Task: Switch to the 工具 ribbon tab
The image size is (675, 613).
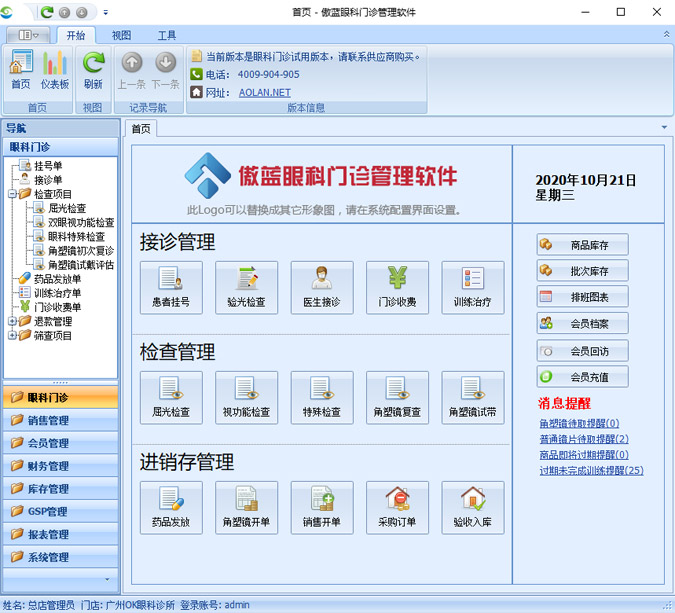Action: click(167, 35)
